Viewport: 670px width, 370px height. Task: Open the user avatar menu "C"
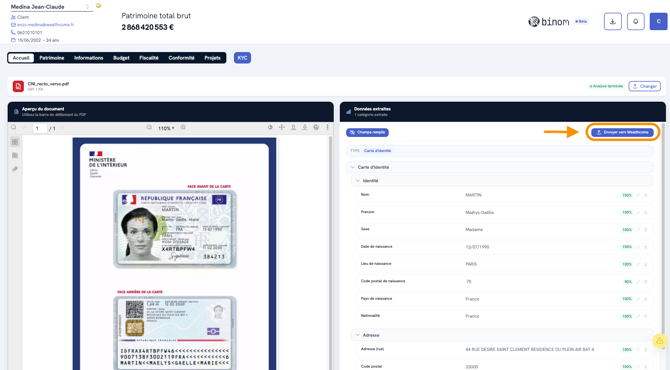click(658, 21)
